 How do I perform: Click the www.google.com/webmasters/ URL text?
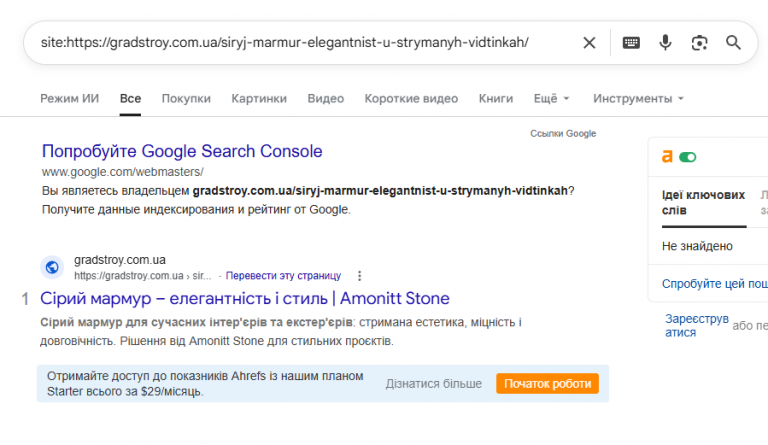click(122, 172)
